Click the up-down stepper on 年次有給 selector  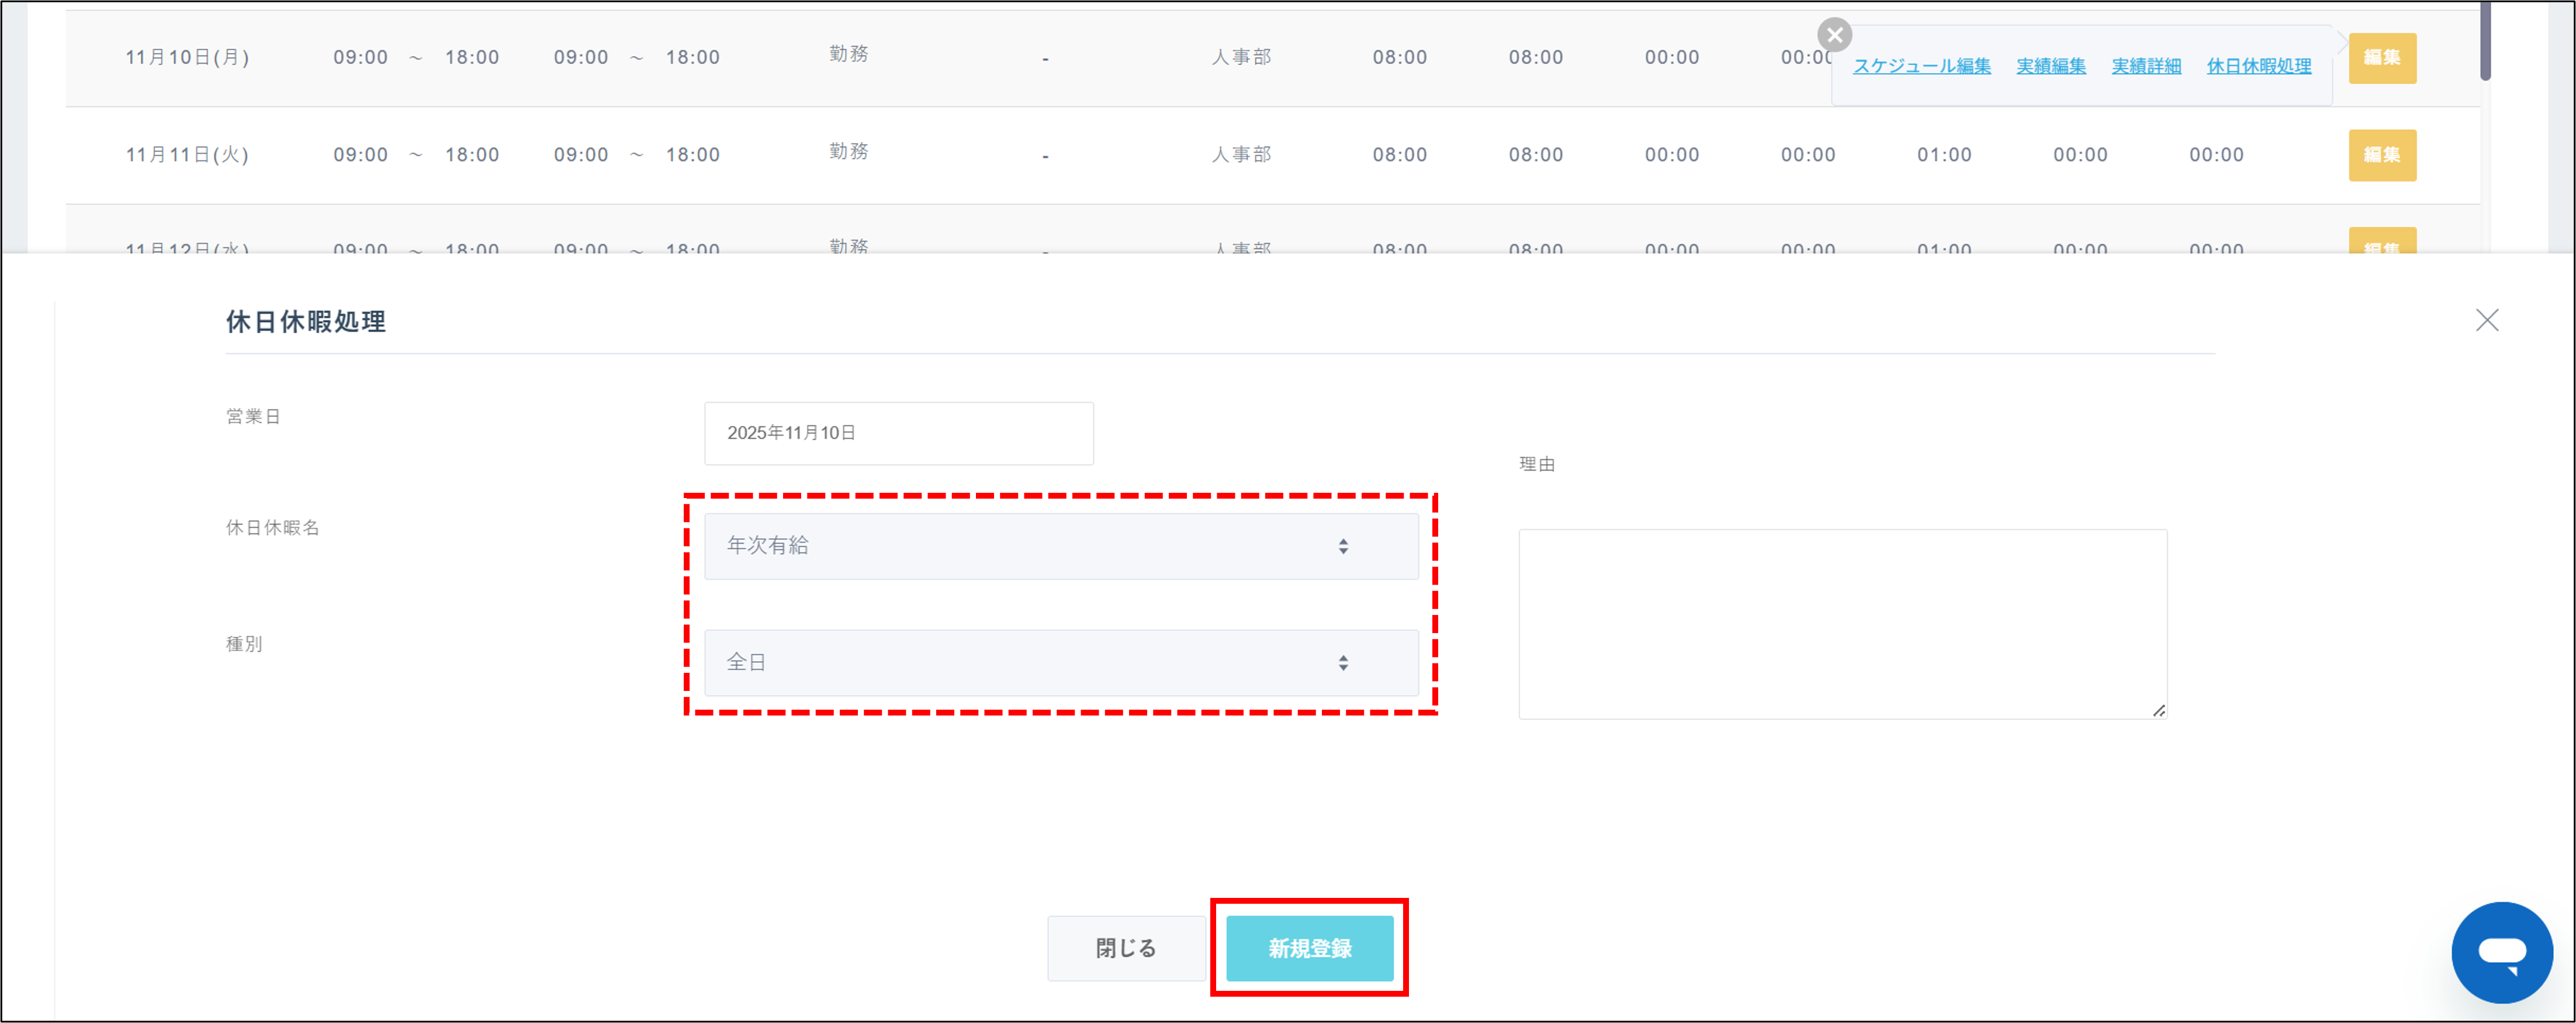point(1344,546)
